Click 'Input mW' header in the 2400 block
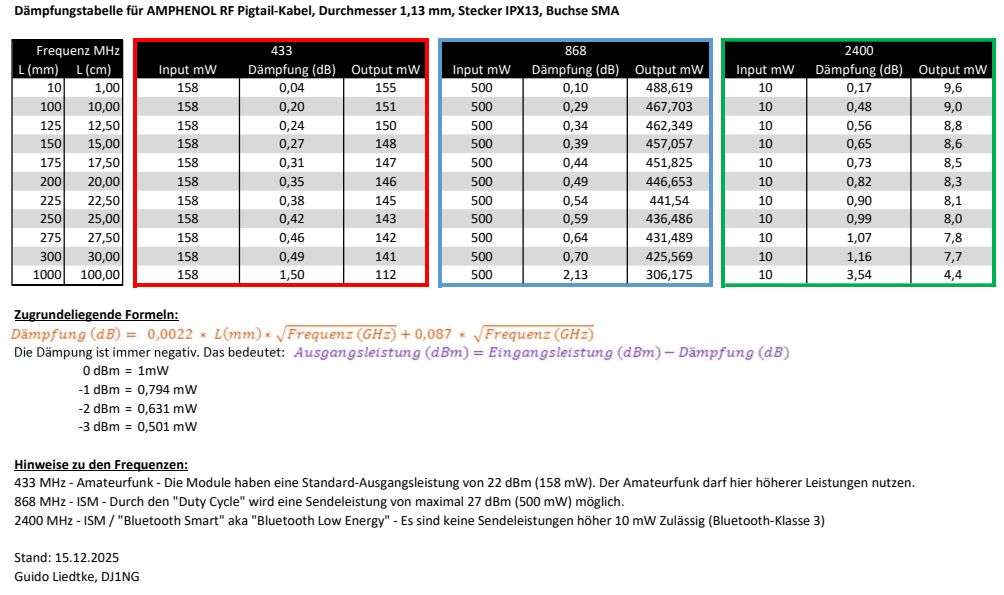 click(765, 70)
